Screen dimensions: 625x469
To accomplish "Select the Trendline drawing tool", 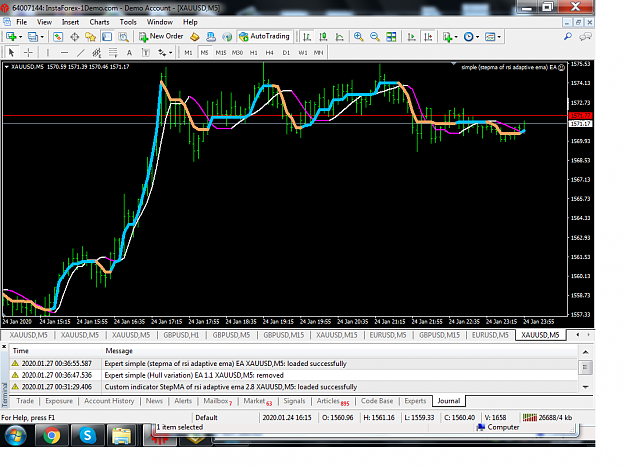I will click(x=81, y=52).
